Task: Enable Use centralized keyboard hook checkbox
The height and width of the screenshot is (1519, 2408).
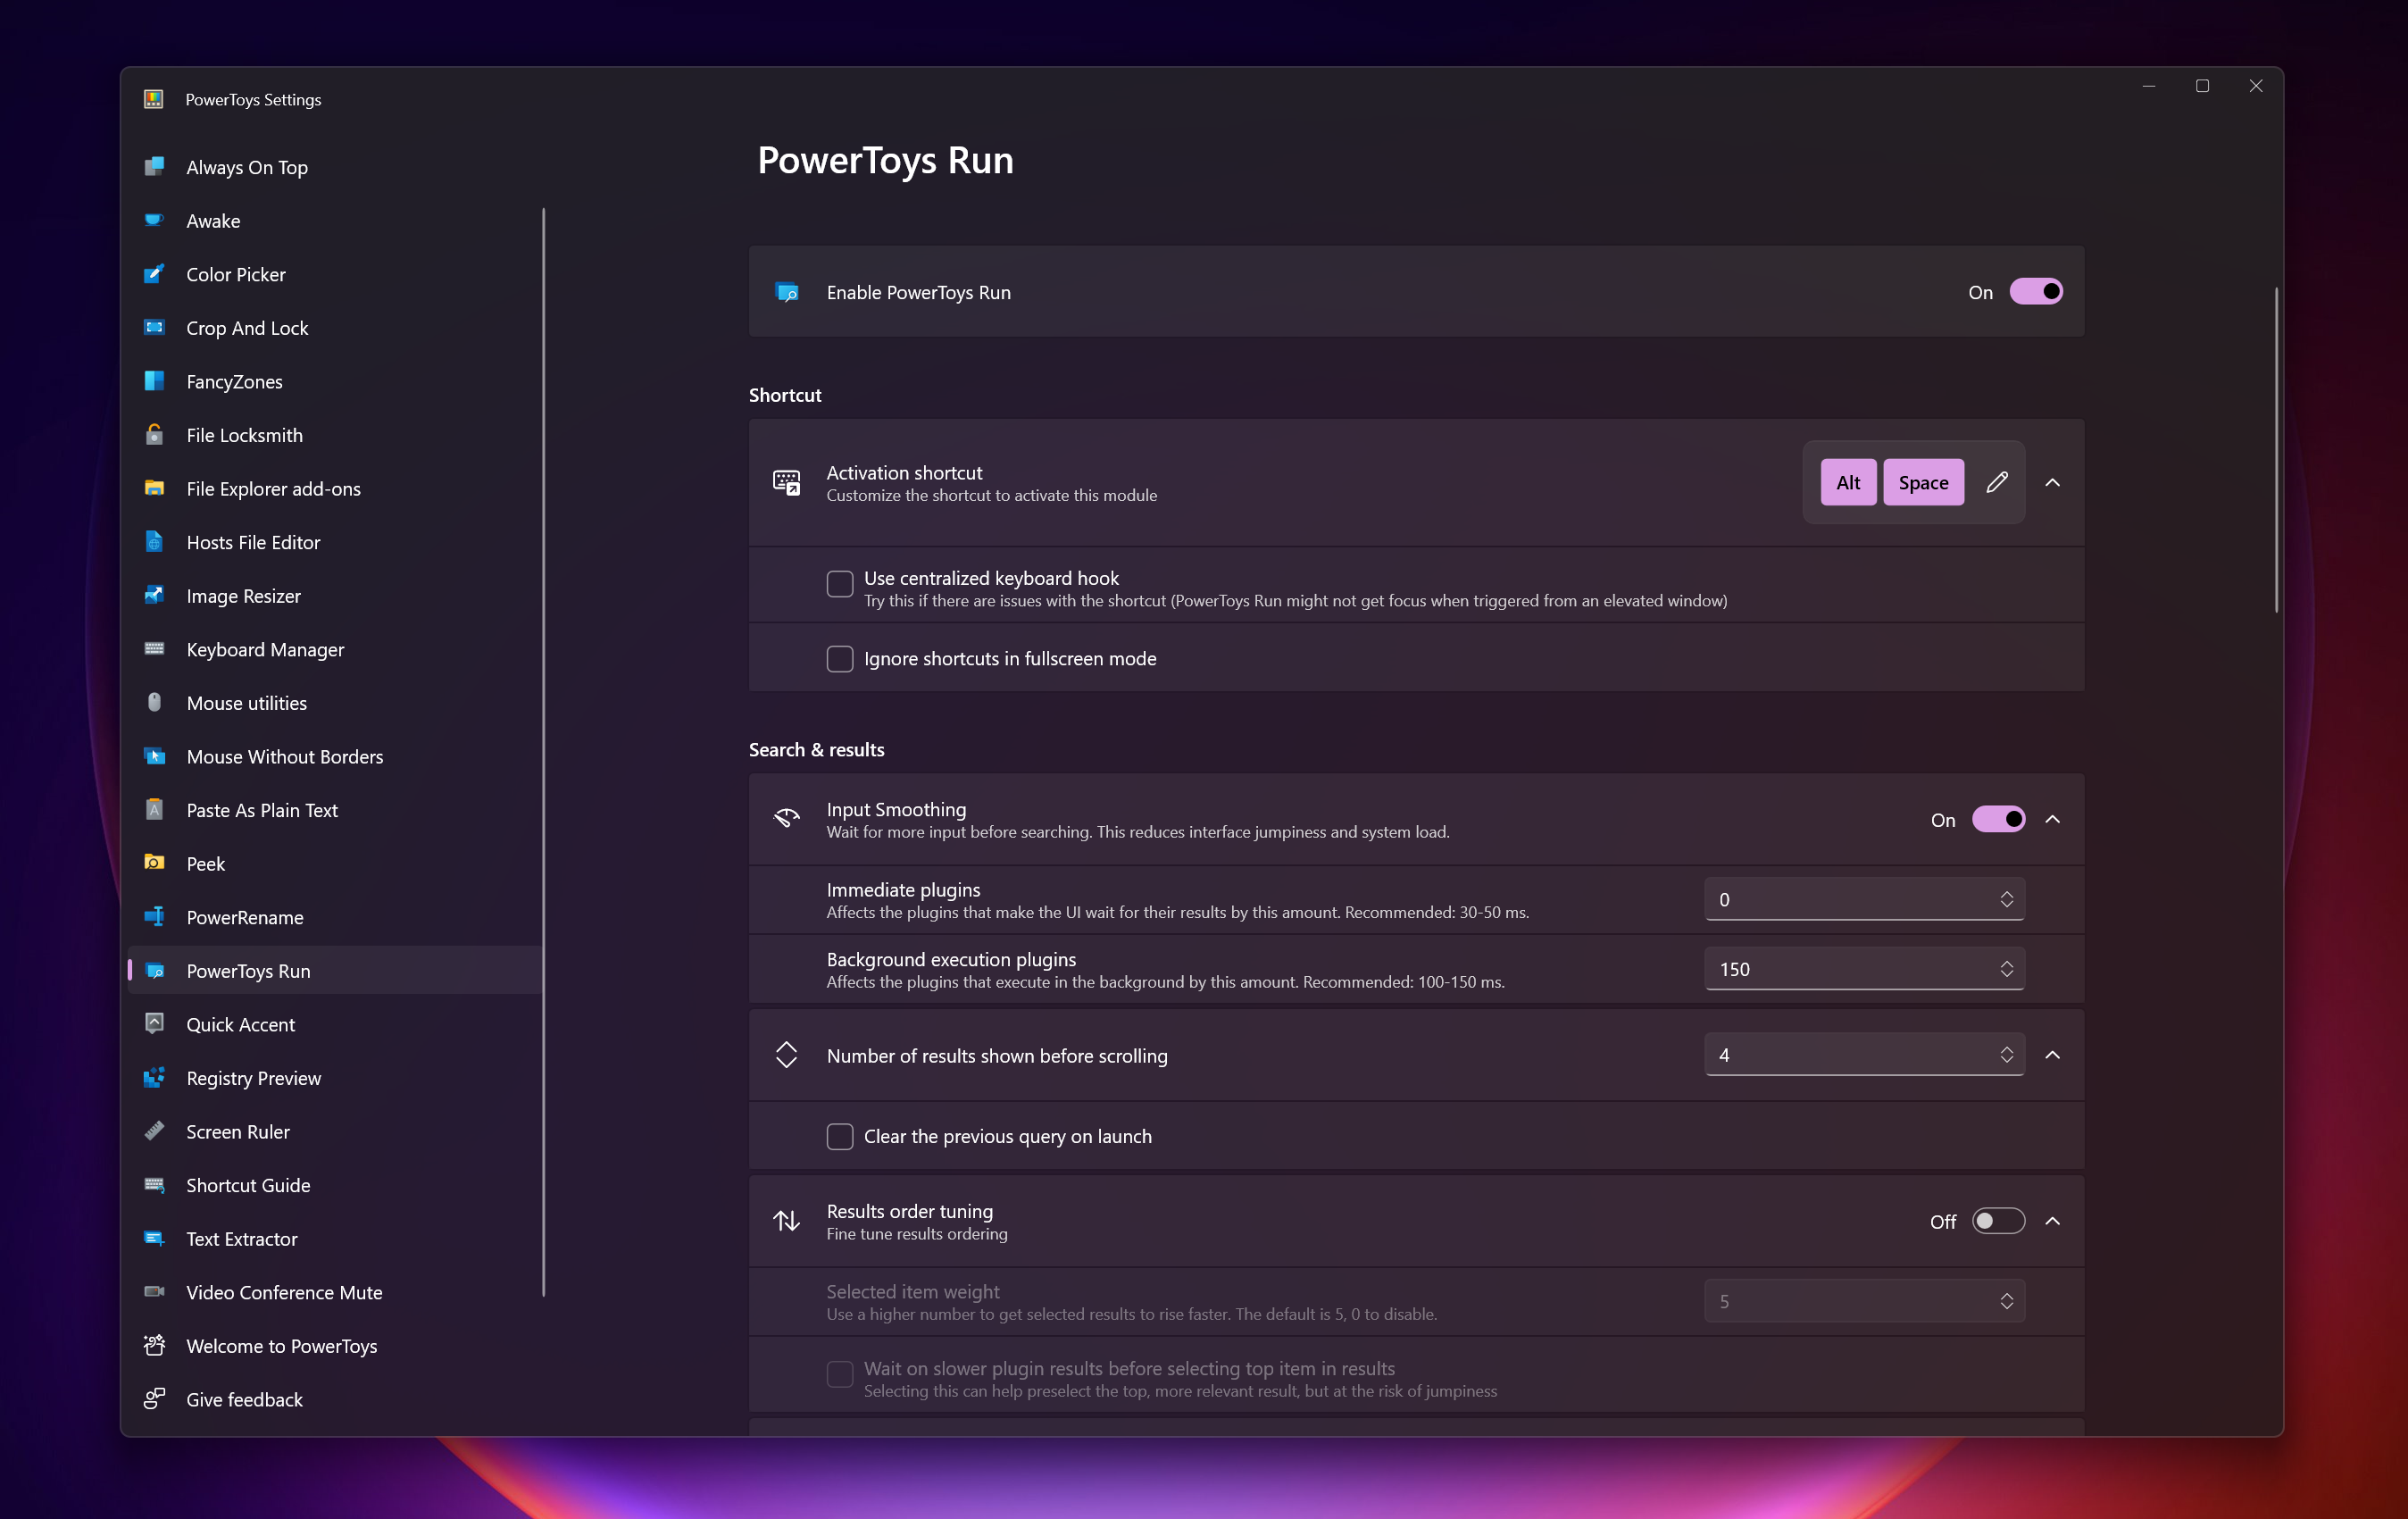Action: [x=839, y=580]
